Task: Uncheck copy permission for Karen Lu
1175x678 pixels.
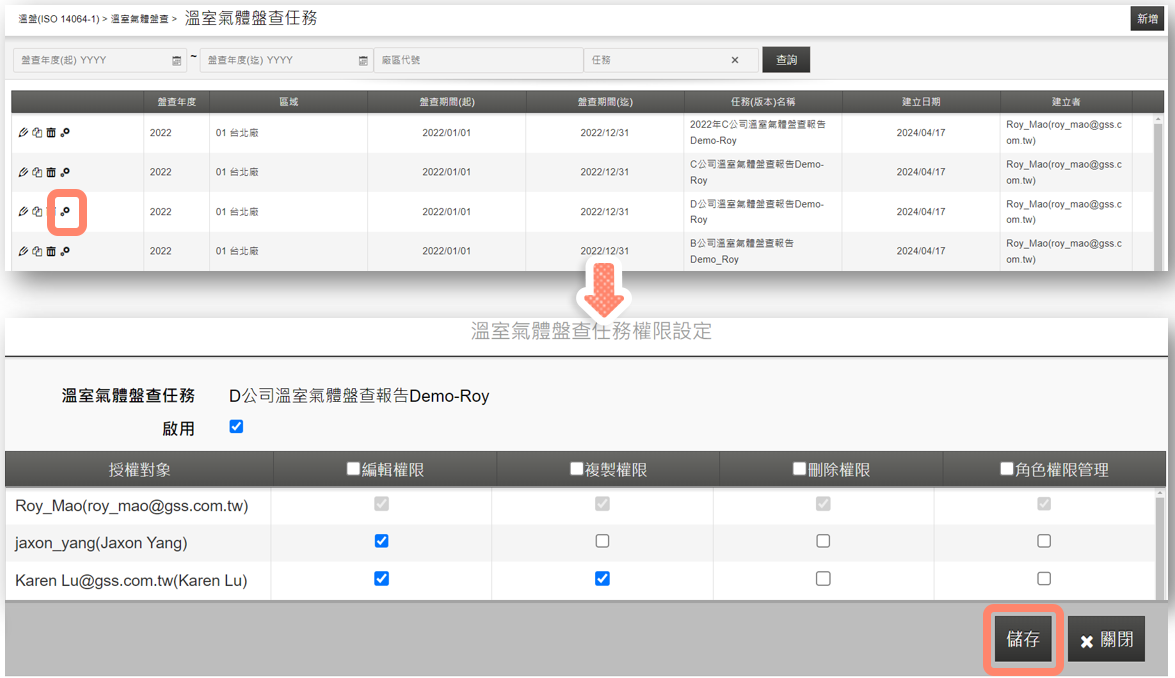Action: click(x=602, y=578)
